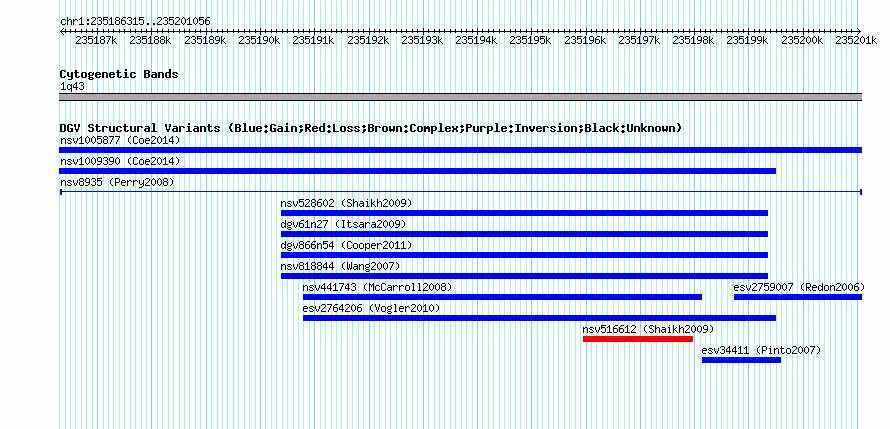The width and height of the screenshot is (890, 429).
Task: Click the 235200k ruler tick label
Action: click(802, 40)
